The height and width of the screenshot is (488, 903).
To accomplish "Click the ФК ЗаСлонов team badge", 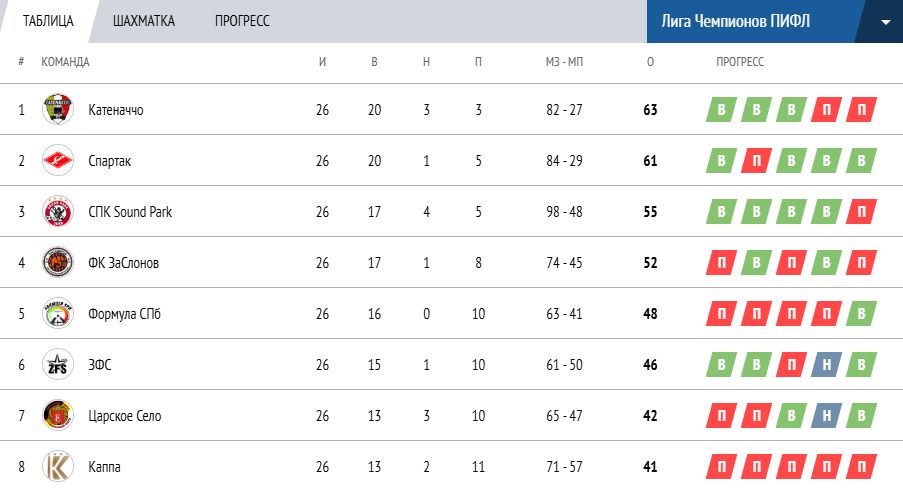I will tap(57, 263).
